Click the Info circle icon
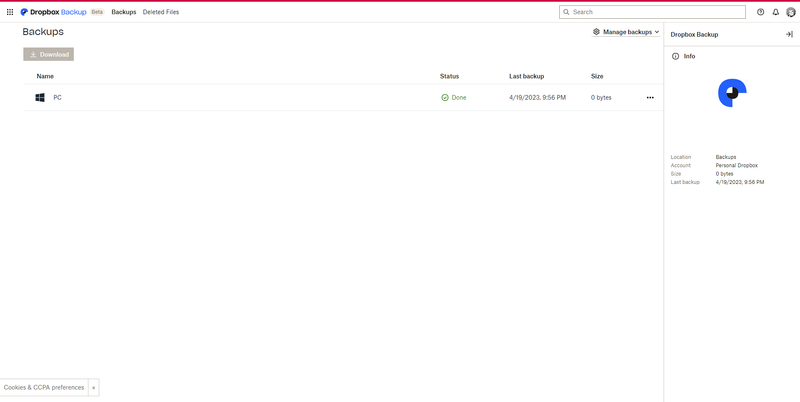 676,56
